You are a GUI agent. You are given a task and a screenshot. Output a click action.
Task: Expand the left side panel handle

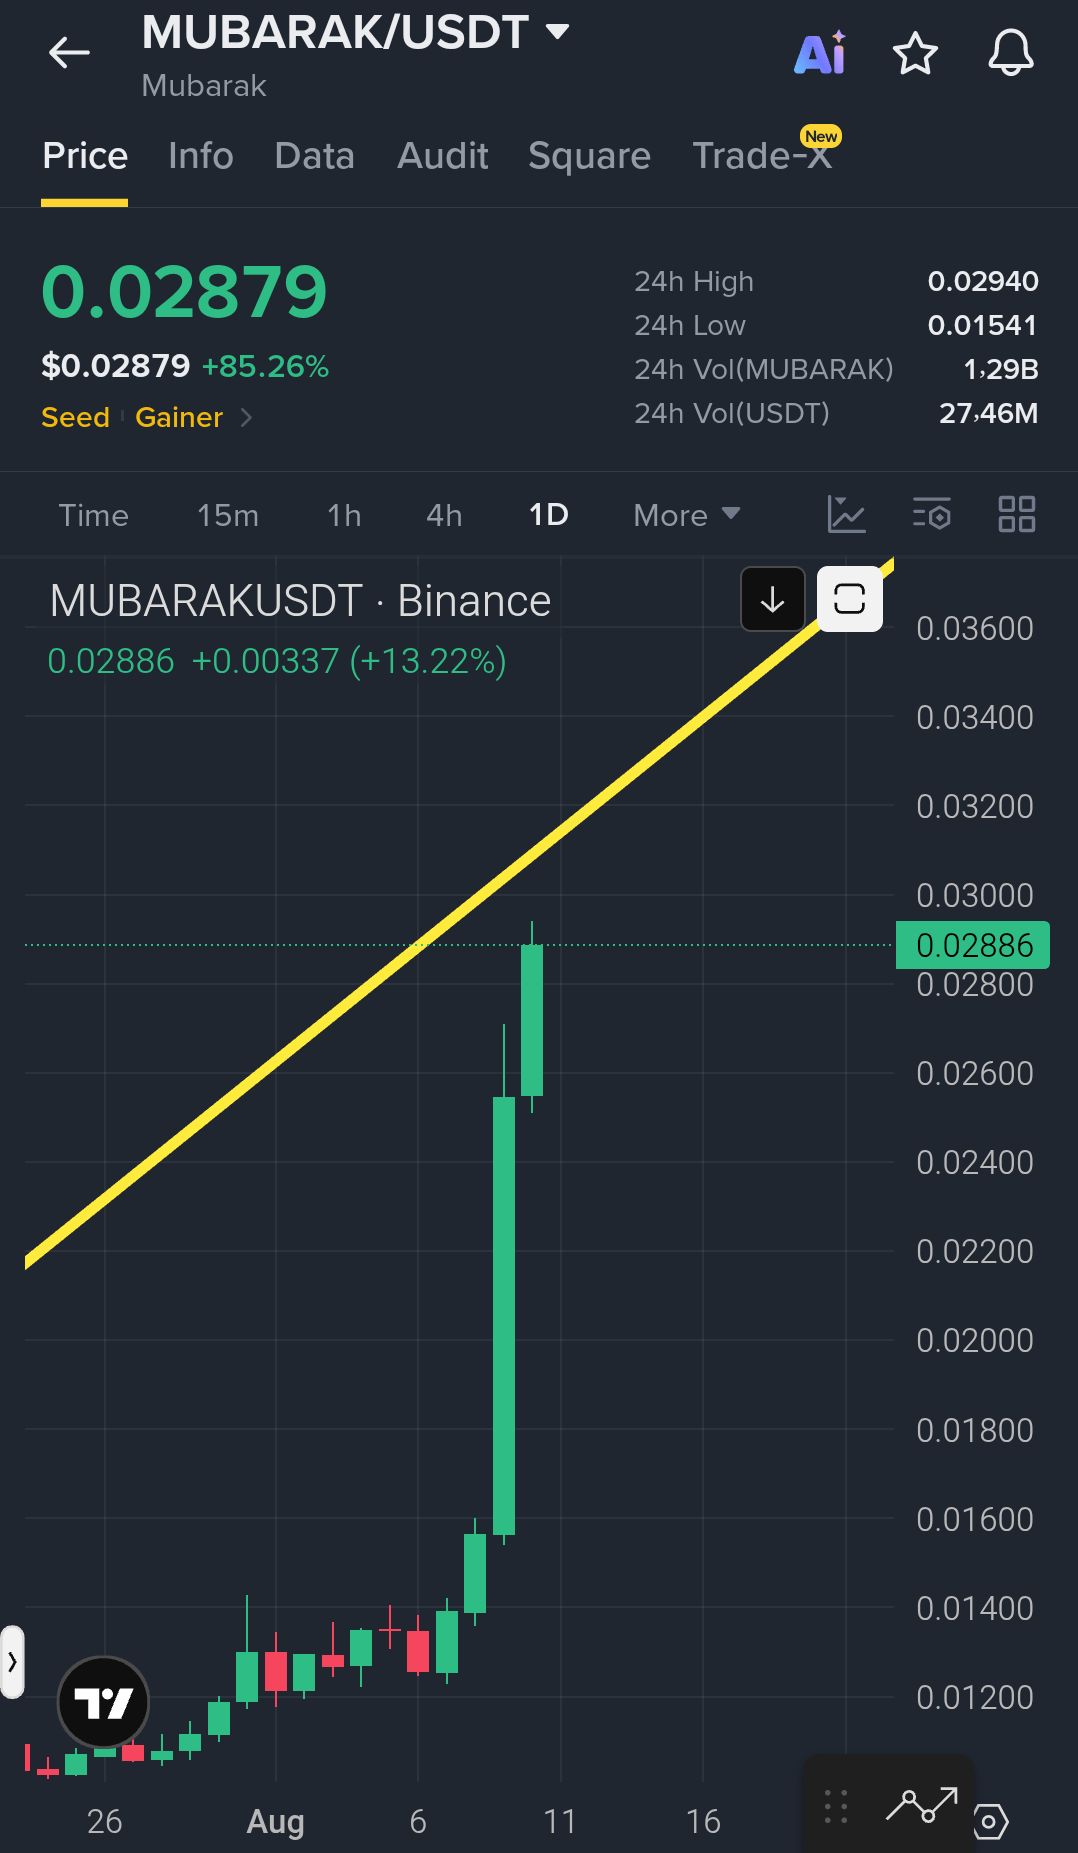coord(12,1662)
